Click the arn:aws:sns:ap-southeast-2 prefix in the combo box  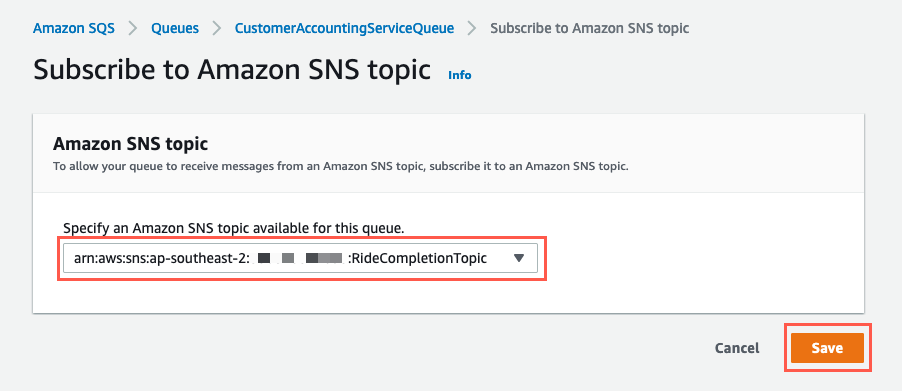coord(163,259)
